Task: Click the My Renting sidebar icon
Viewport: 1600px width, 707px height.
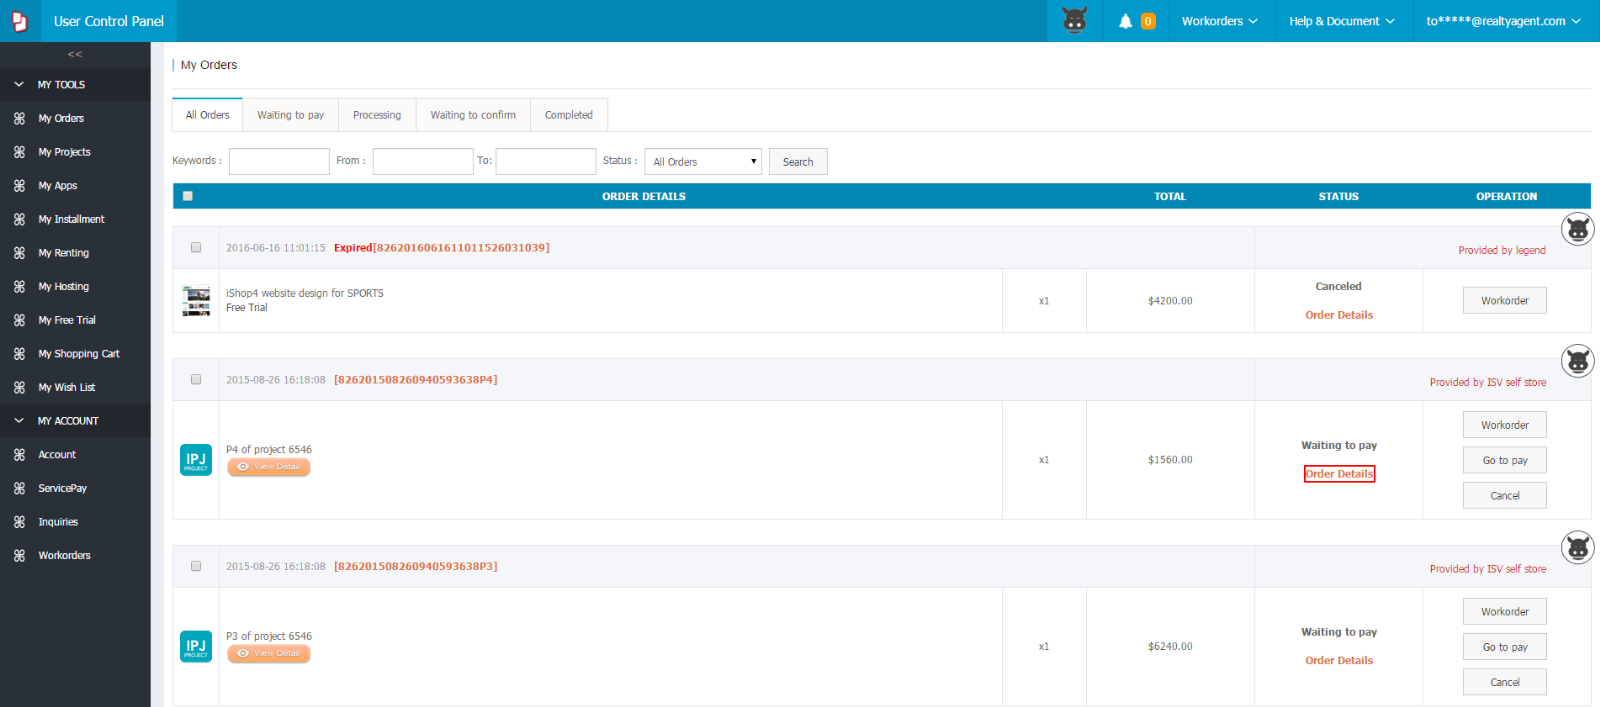Action: pyautogui.click(x=19, y=253)
